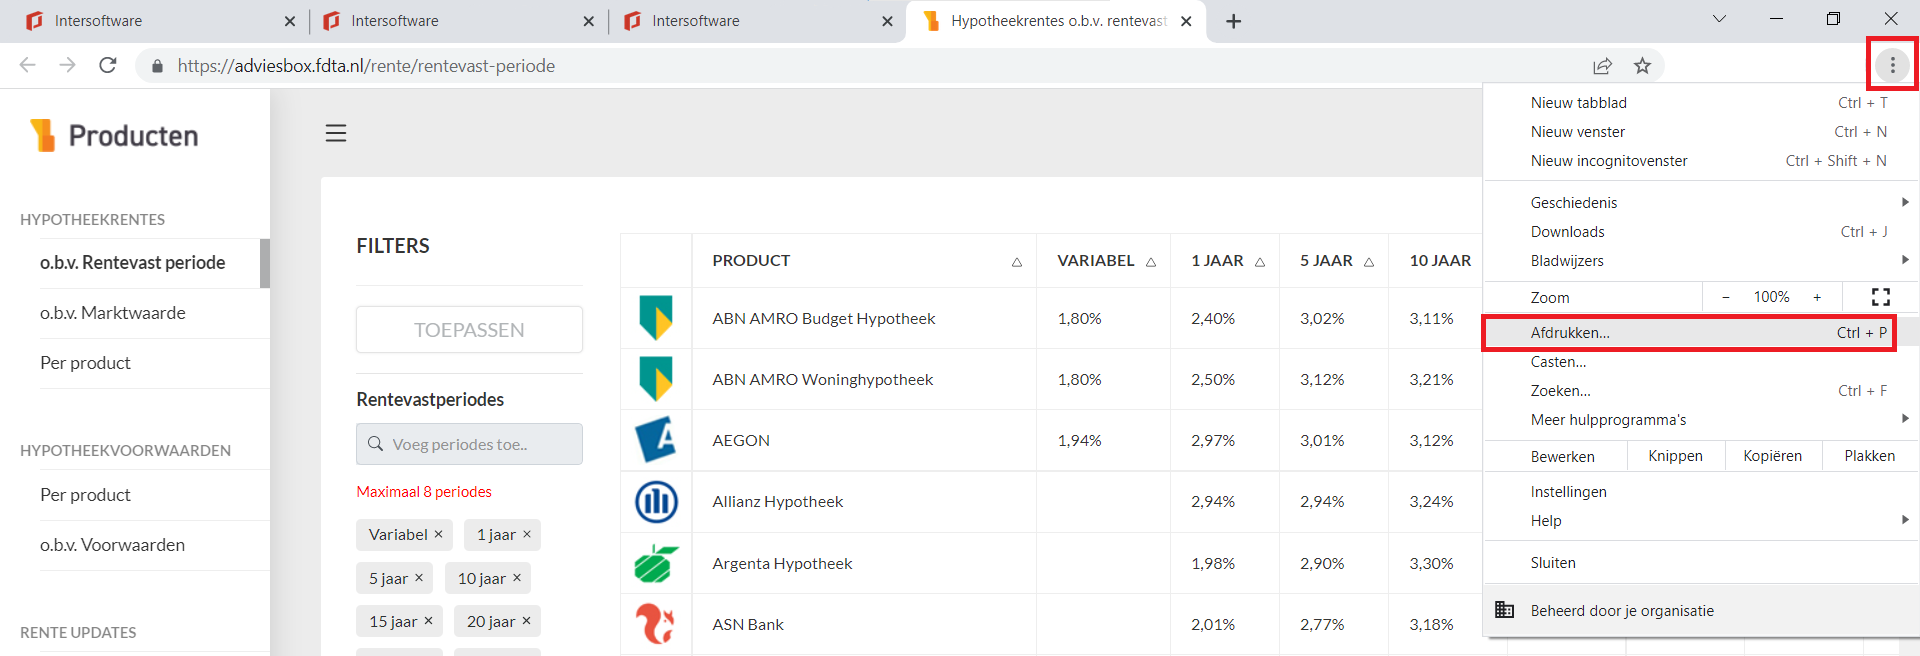Reload the page with refresh icon
This screenshot has height=656, width=1920.
pos(108,65)
